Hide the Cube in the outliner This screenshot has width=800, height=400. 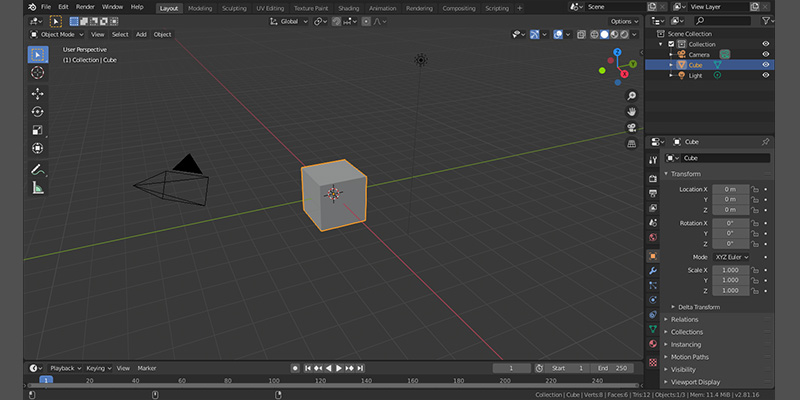[766, 65]
